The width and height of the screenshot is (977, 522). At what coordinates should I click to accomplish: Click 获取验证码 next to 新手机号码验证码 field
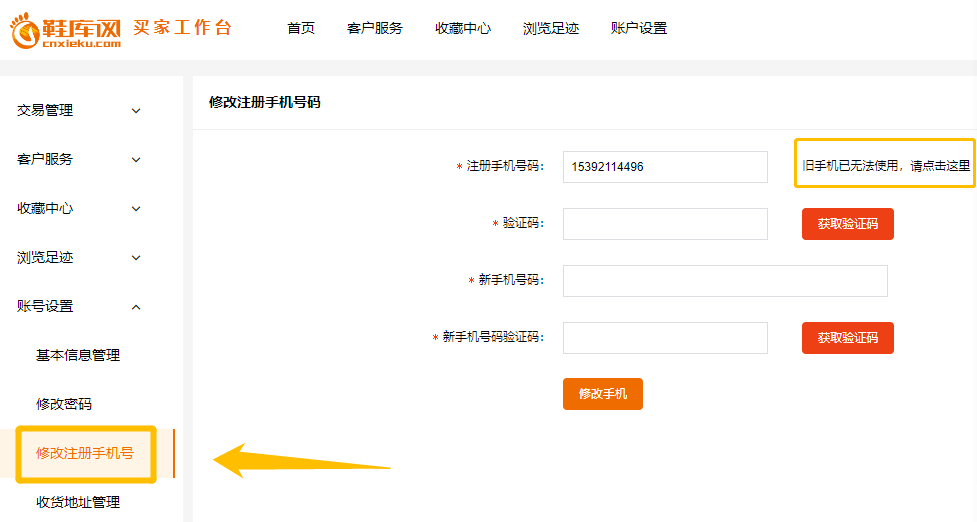pyautogui.click(x=848, y=338)
